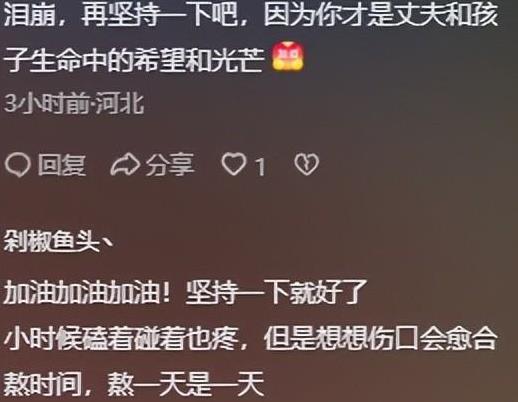This screenshot has height=402, width=518.
Task: Tap the phrase 但是想想伤口会愈合
Action: pos(381,339)
